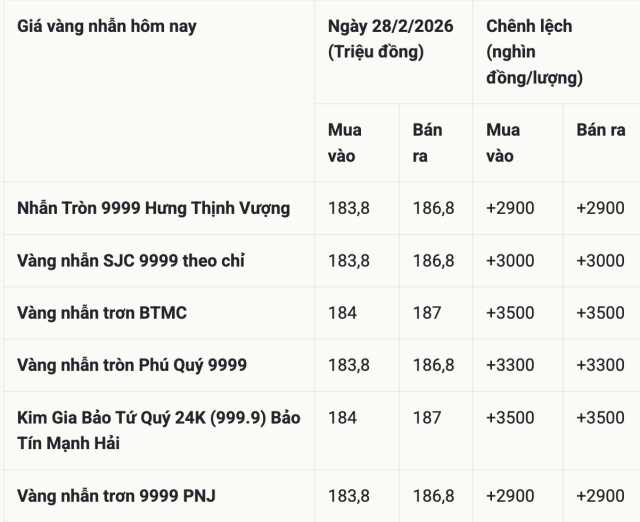Click the "Giá vàng nhẫn hôm nay" header cell
This screenshot has height=522, width=640.
[107, 26]
